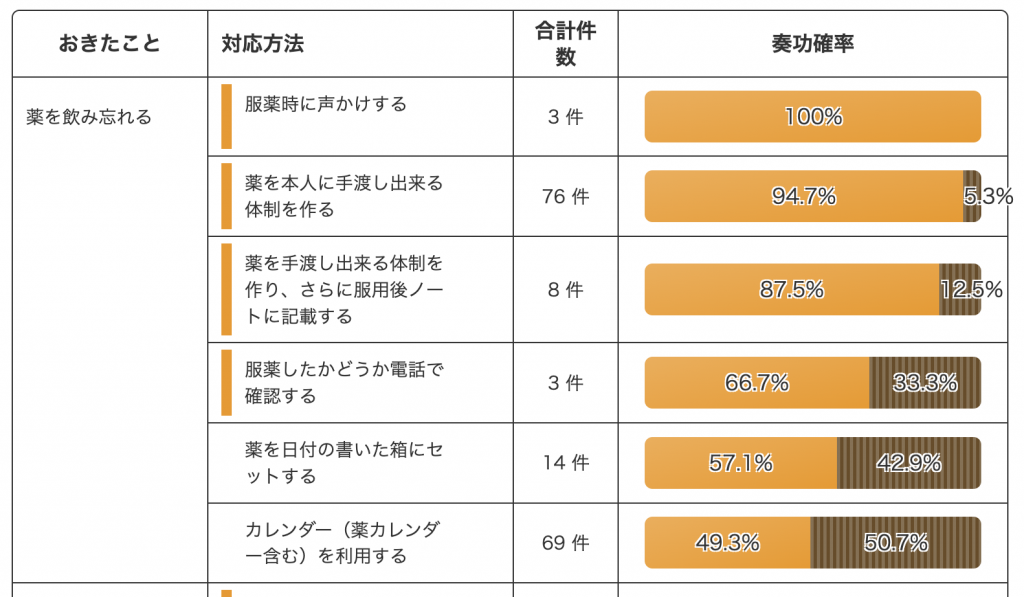The height and width of the screenshot is (597, 1024).
Task: Select the 49.3% orange bar segment
Action: click(x=728, y=543)
